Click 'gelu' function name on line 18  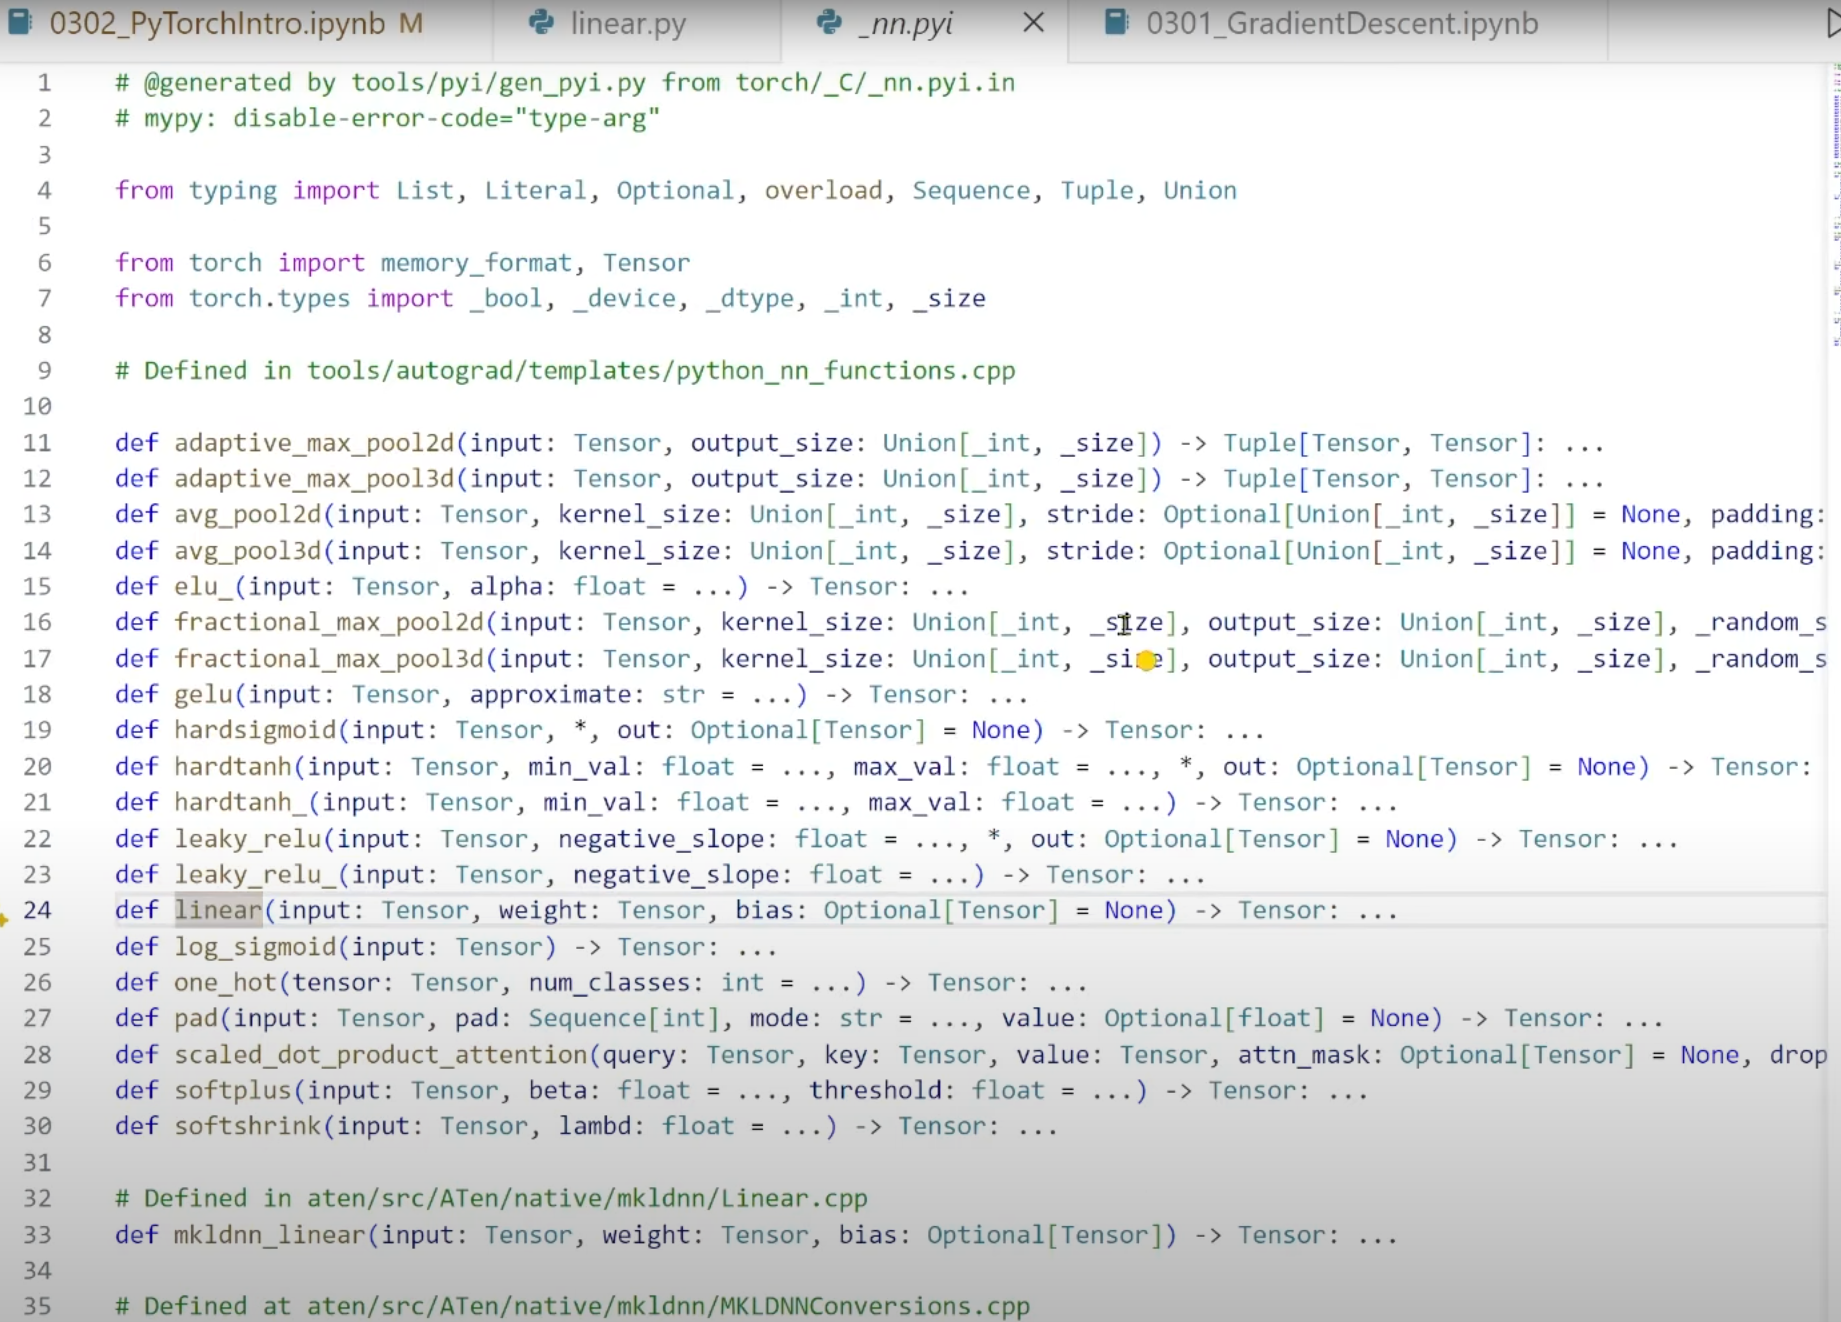pyautogui.click(x=203, y=695)
